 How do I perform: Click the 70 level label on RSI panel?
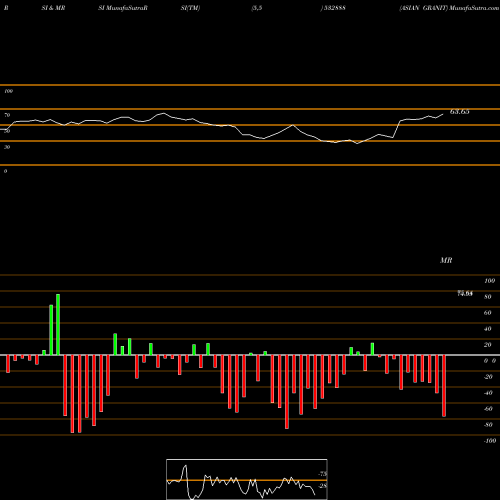click(7, 115)
